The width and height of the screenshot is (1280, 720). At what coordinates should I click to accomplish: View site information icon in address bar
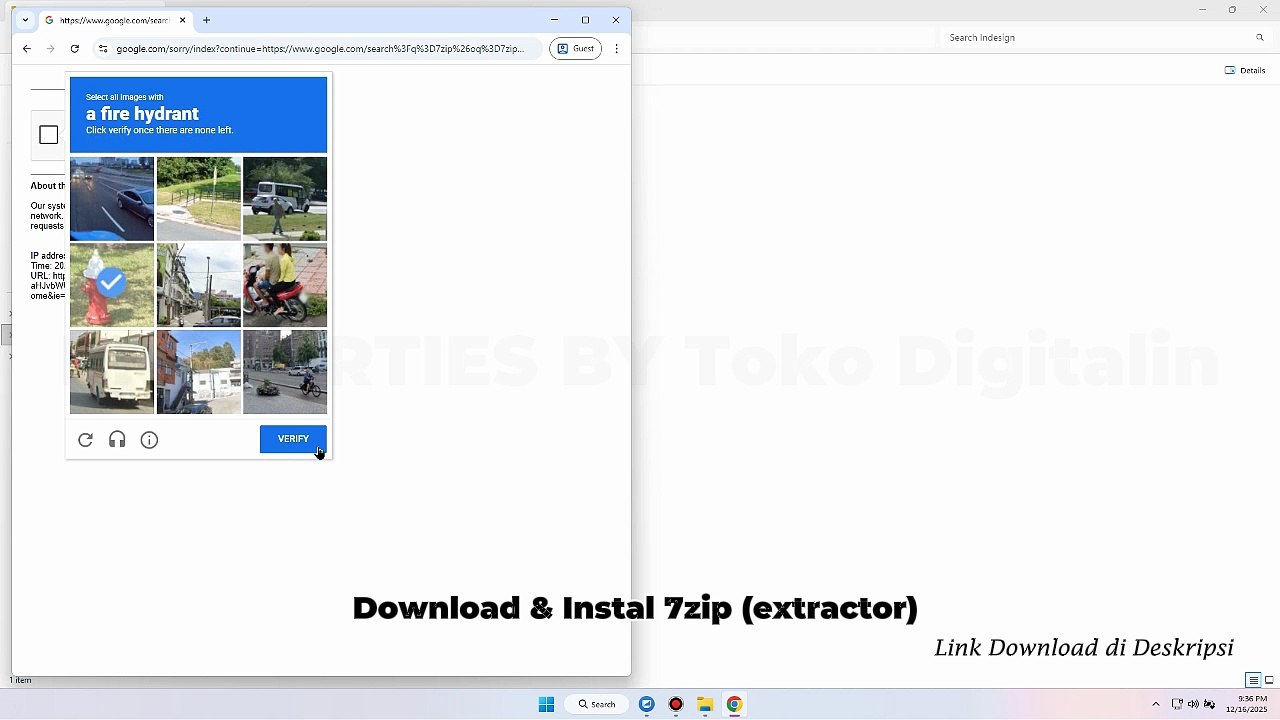tap(103, 48)
